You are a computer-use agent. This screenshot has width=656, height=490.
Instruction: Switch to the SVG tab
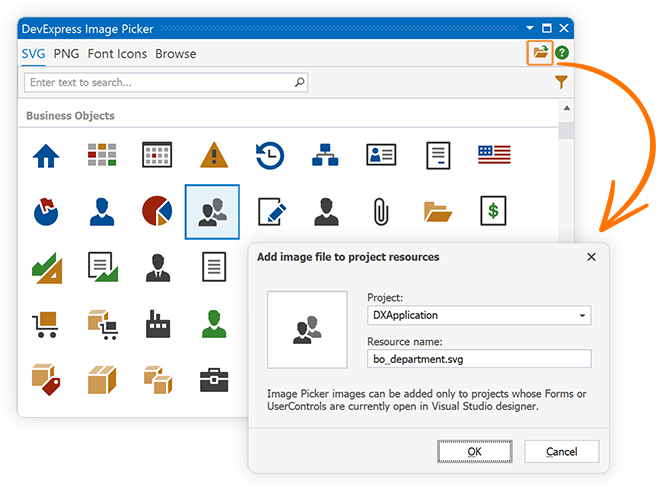pos(33,54)
